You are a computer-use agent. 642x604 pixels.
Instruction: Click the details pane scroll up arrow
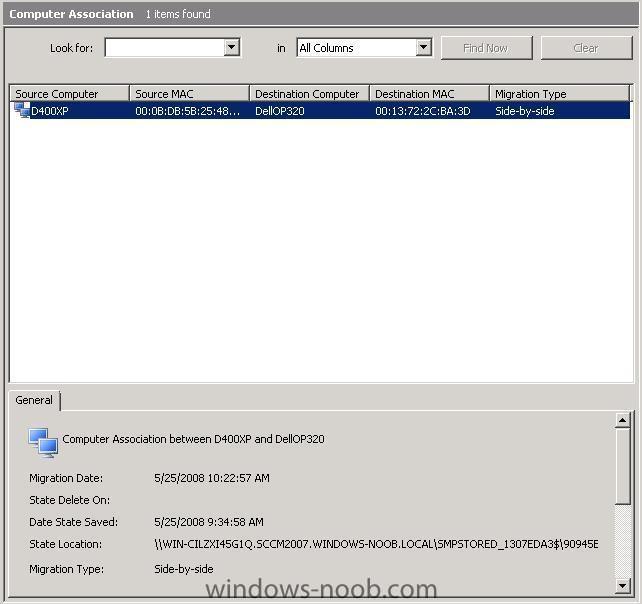622,420
